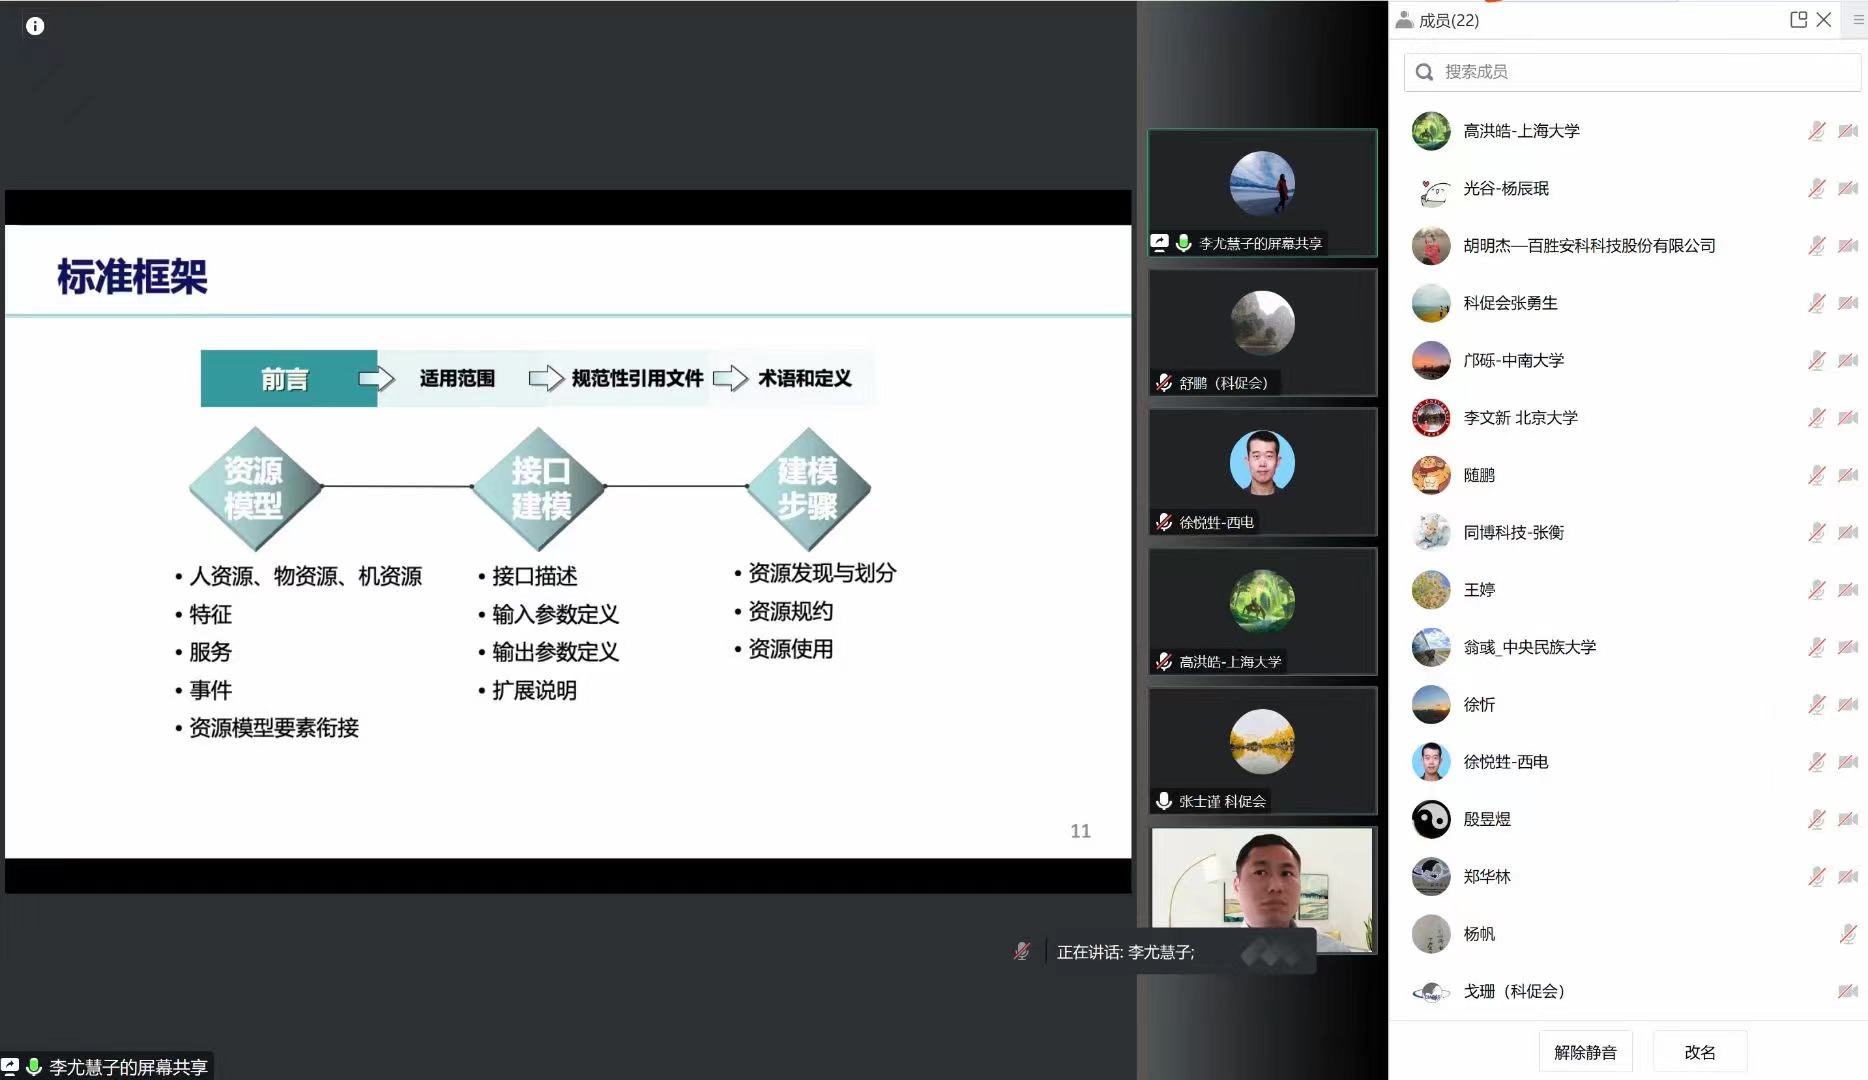Pop out the members panel window
1868x1080 pixels.
1798,19
